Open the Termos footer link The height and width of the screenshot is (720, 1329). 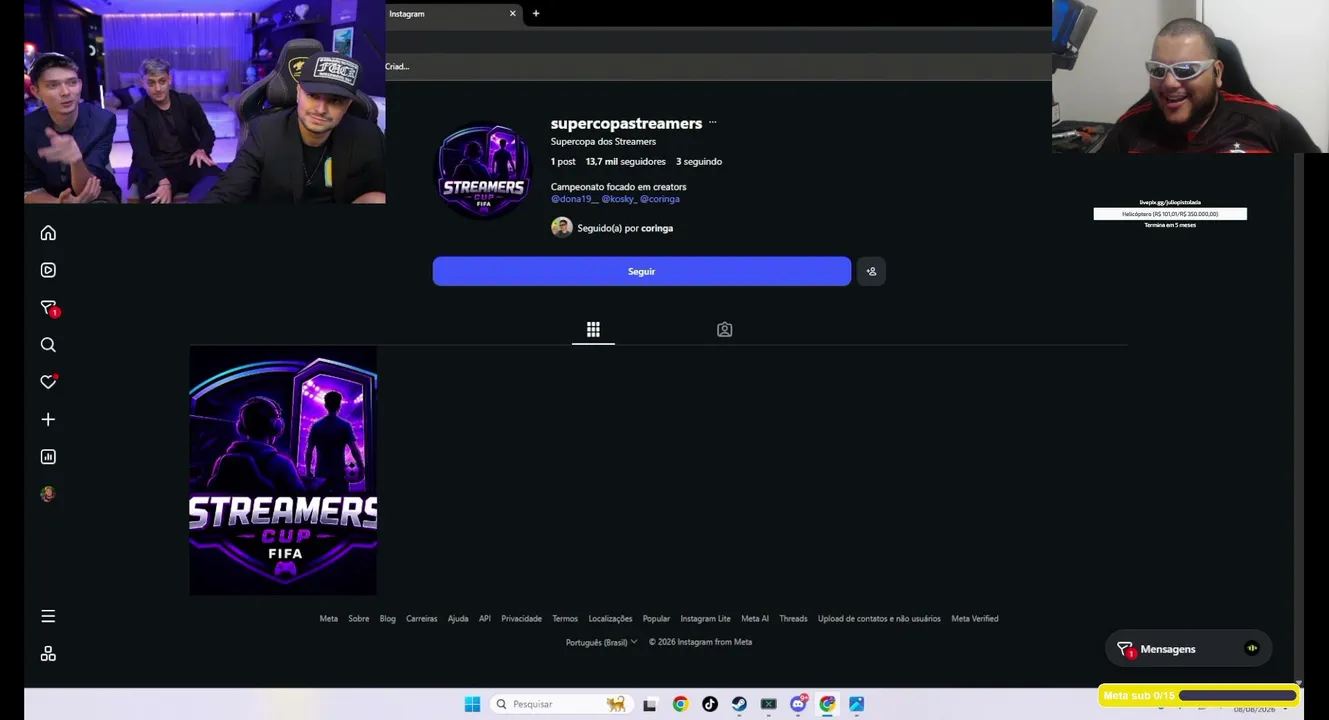pos(565,619)
